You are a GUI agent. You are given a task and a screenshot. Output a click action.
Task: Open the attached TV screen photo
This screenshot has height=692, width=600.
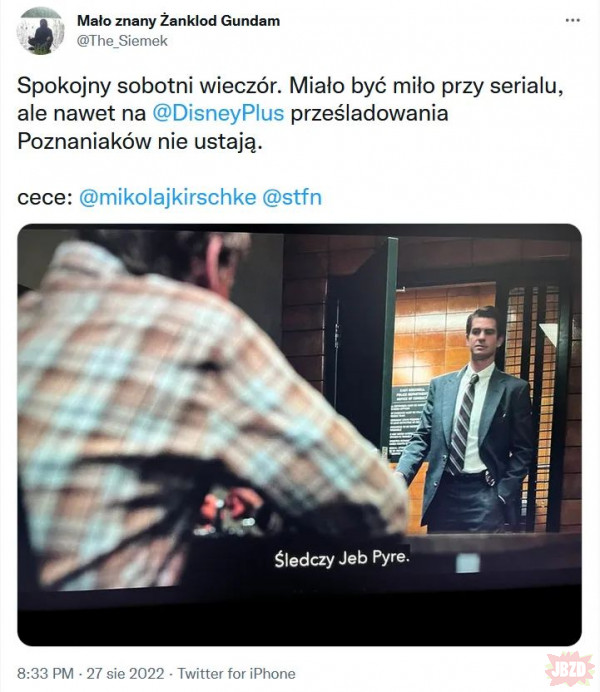coord(300,435)
